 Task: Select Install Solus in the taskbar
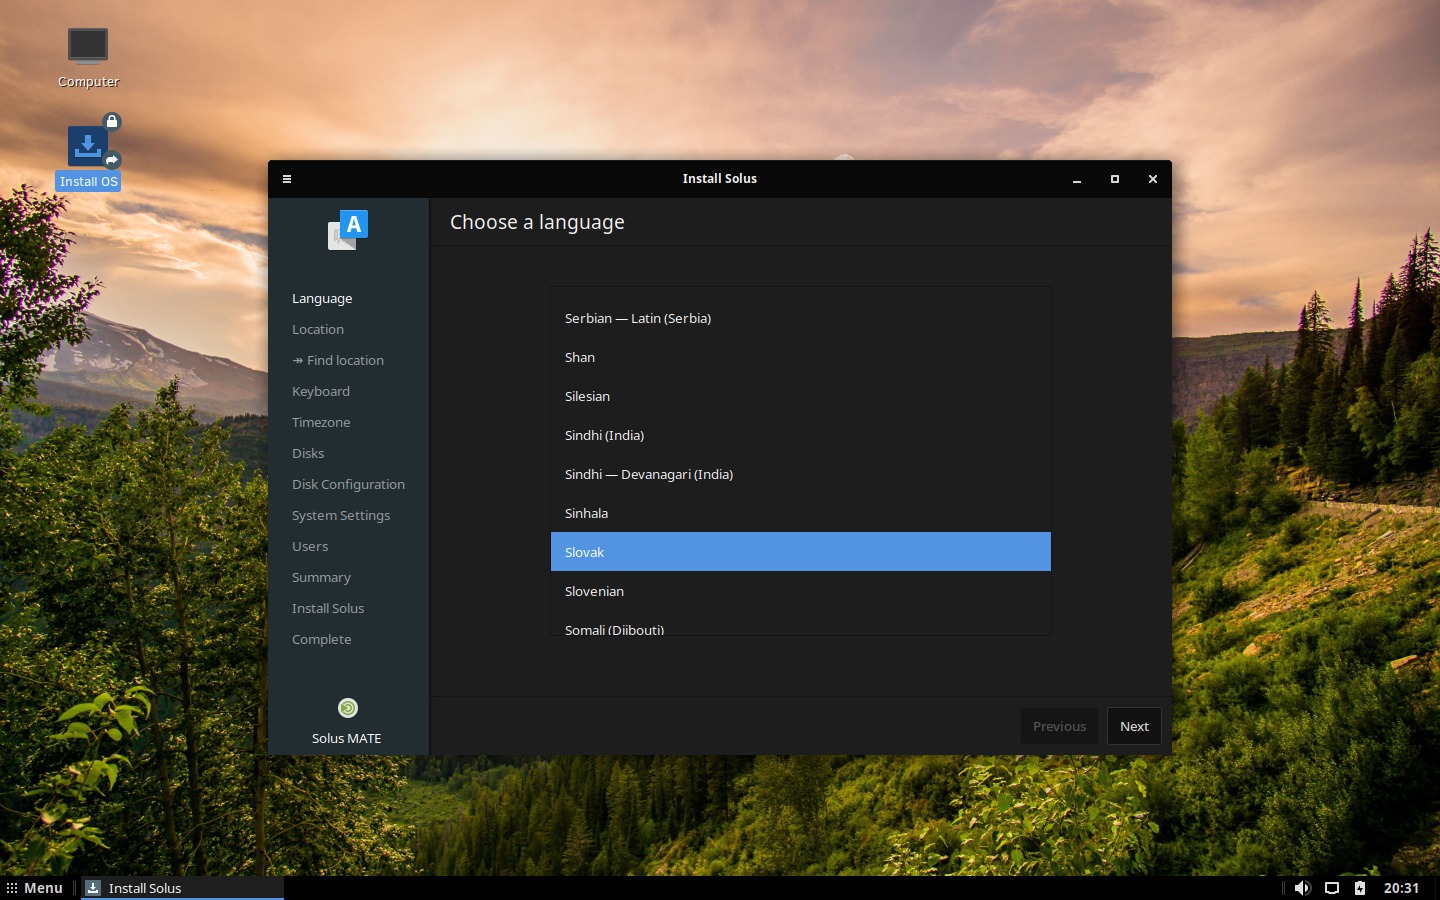pos(182,888)
